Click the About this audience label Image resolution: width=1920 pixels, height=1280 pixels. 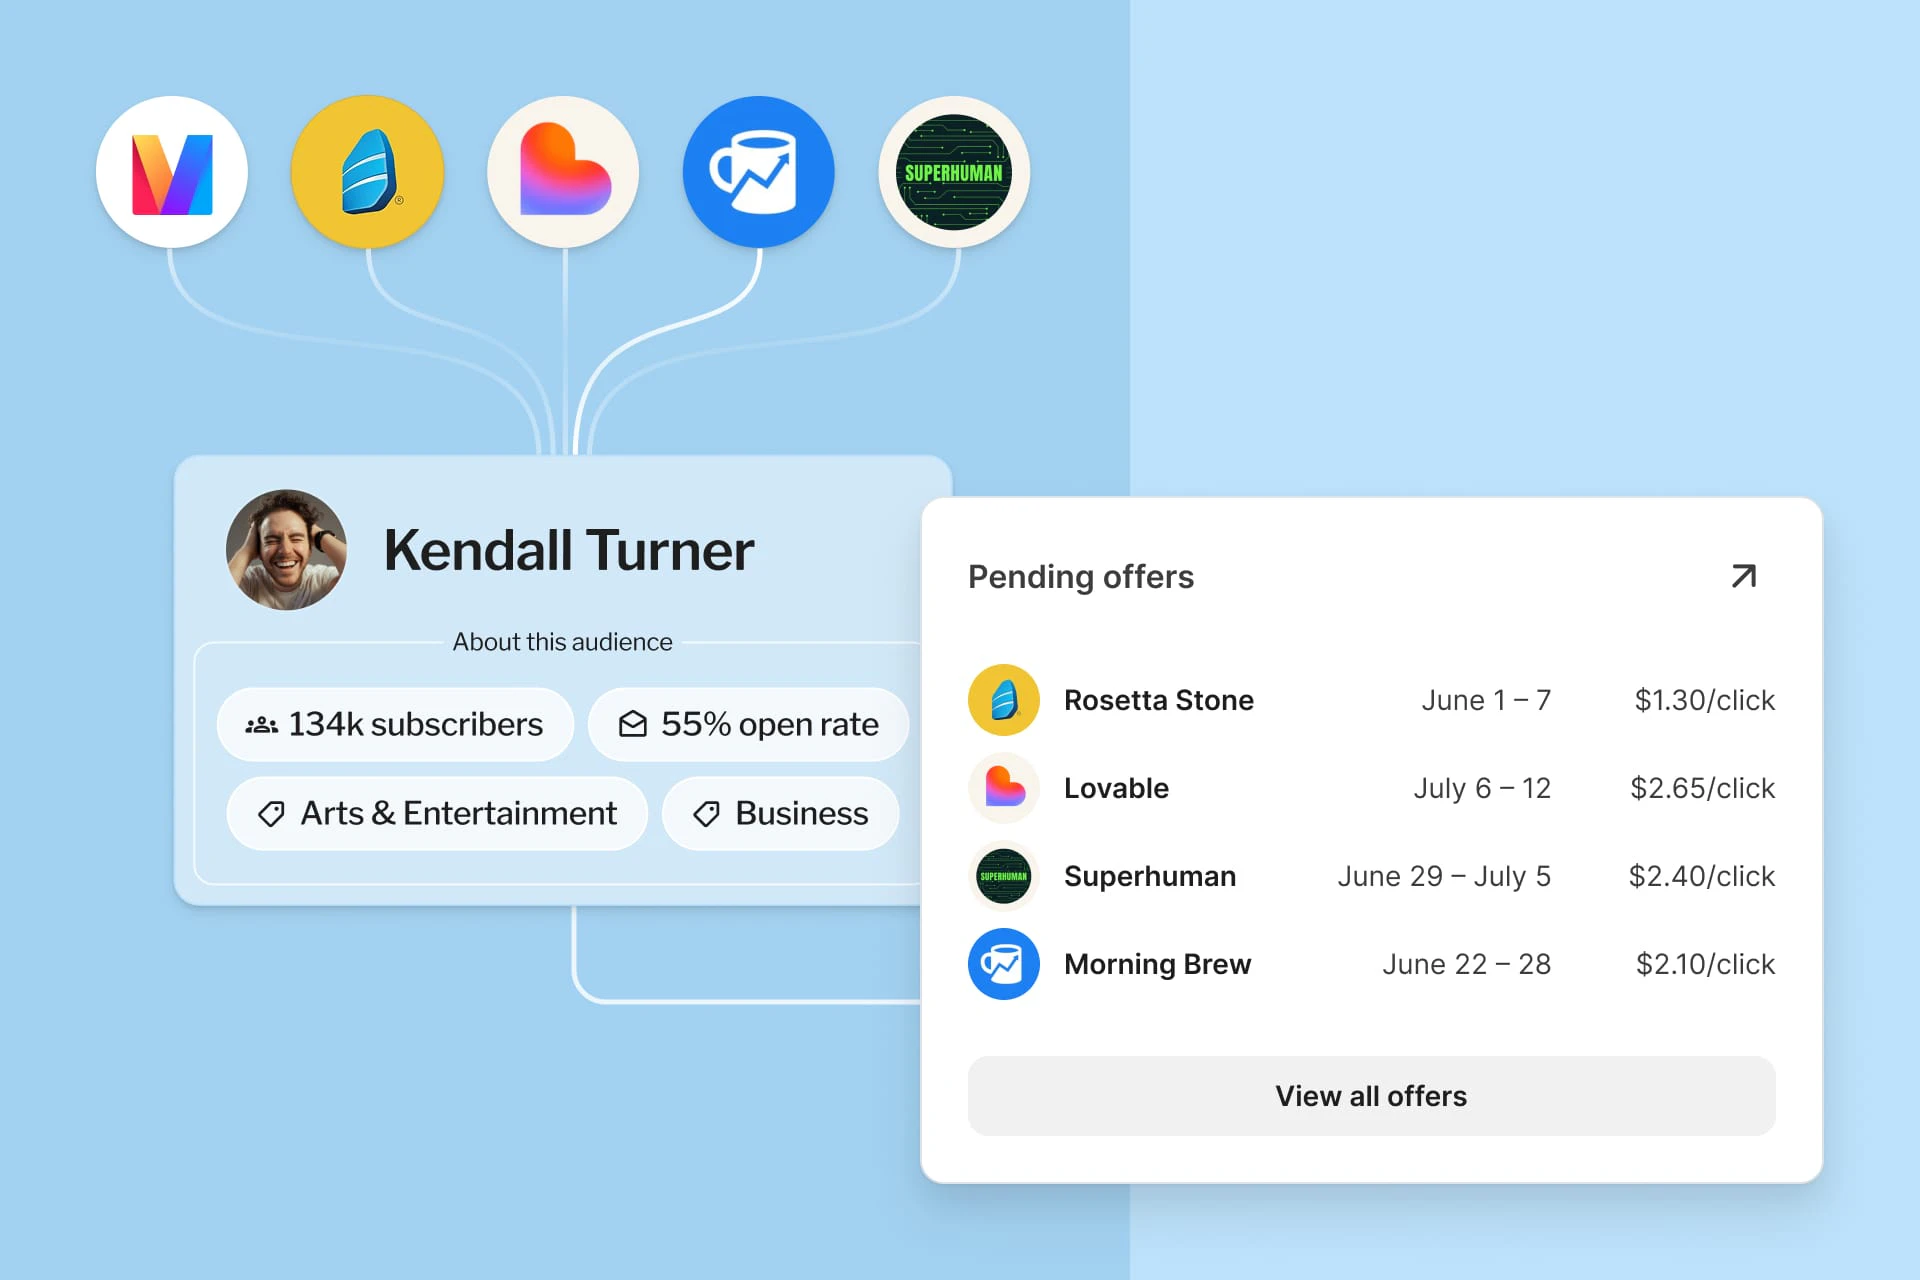pyautogui.click(x=563, y=642)
